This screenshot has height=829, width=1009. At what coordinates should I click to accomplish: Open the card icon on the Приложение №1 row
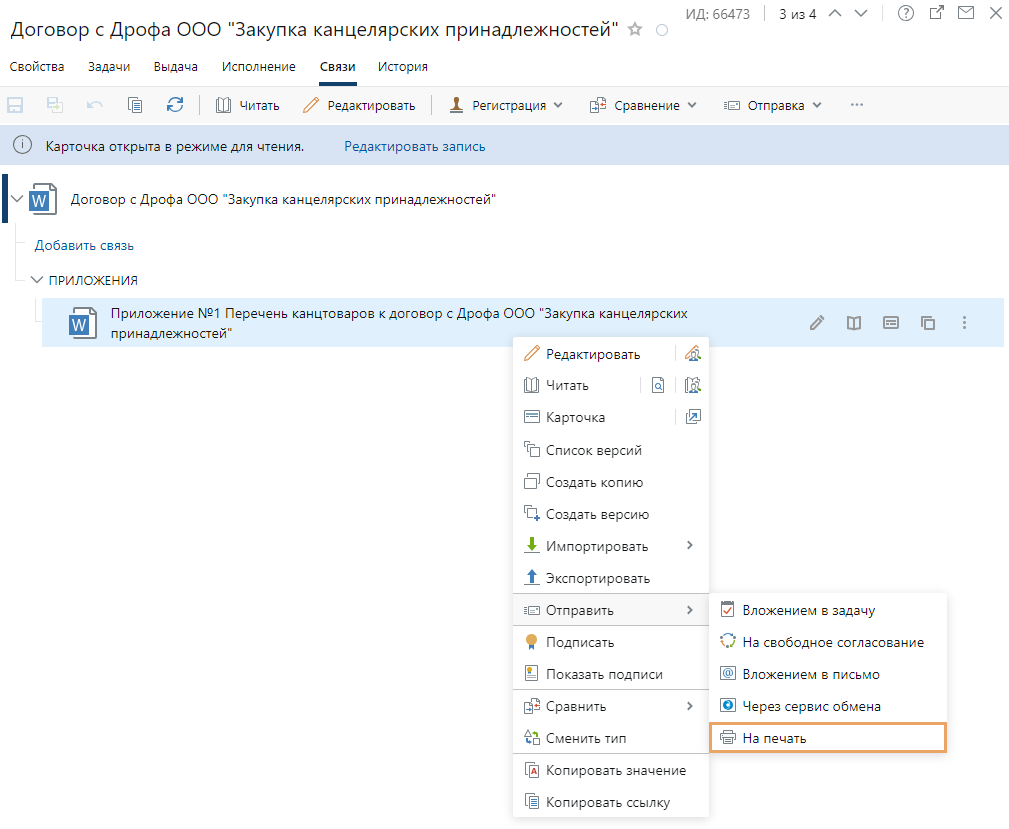[x=891, y=323]
